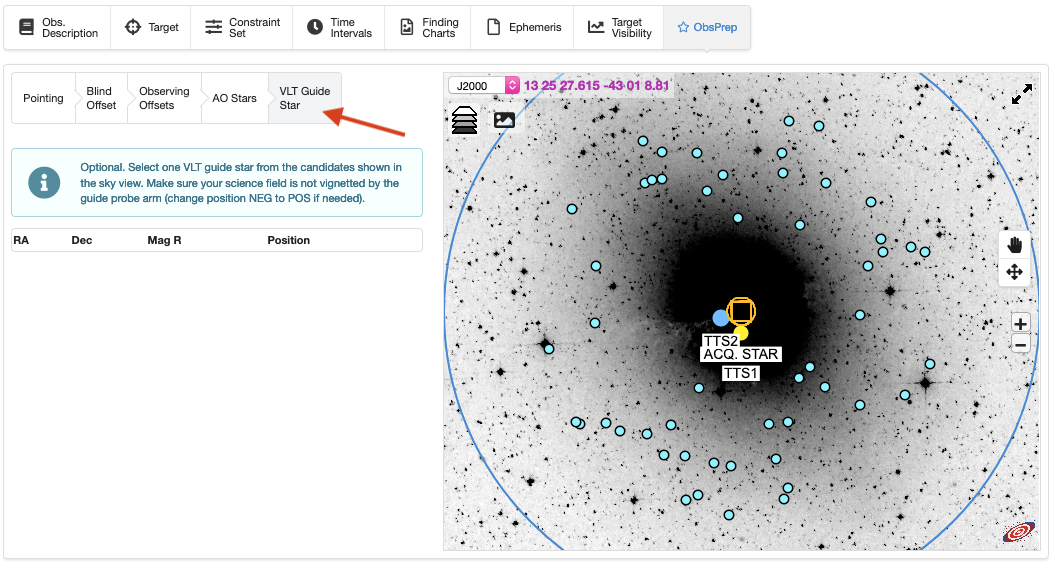
Task: Click the Mag R column header
Action: [x=164, y=240]
